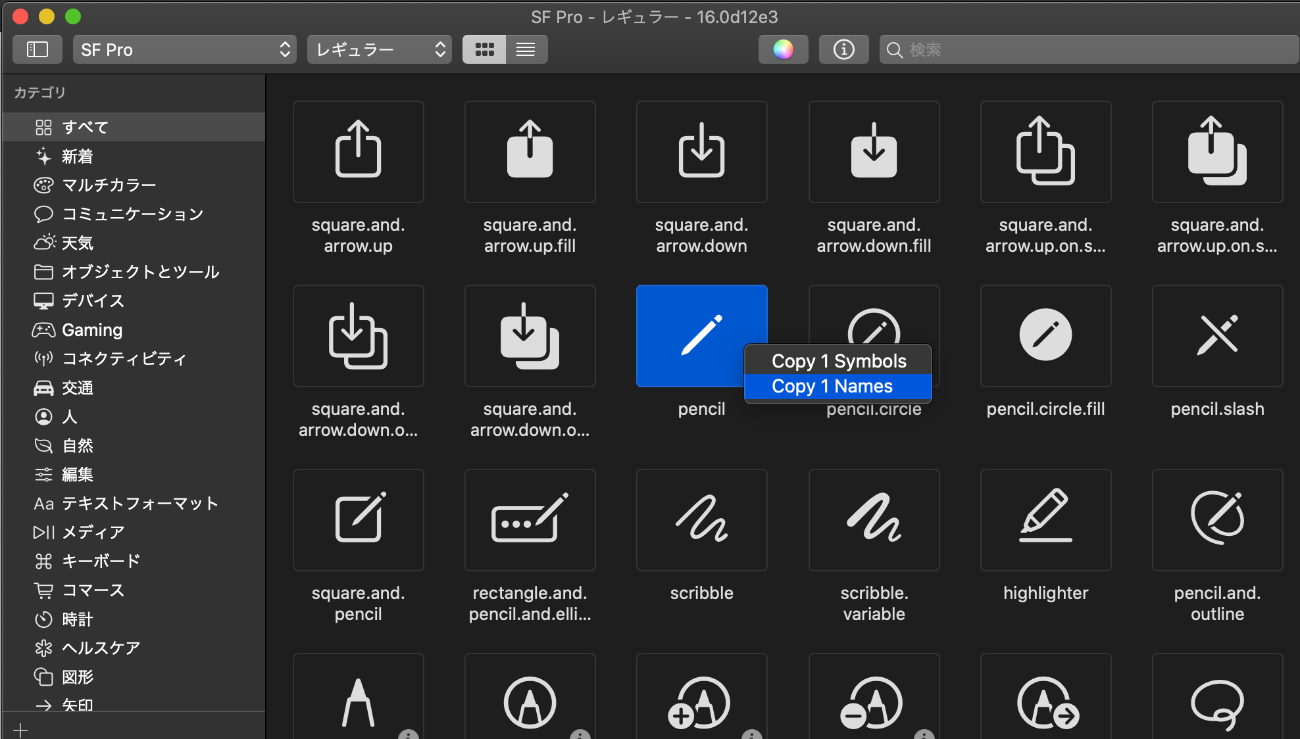Viewport: 1300px width, 739px height.
Task: Select the square.and.arrow.up symbol
Action: [358, 152]
